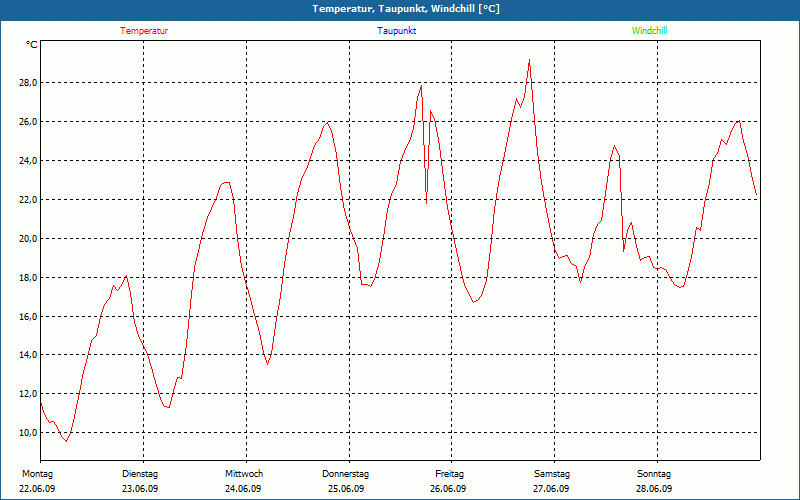Click the 27.06.09 date label
The width and height of the screenshot is (800, 500).
pos(551,489)
